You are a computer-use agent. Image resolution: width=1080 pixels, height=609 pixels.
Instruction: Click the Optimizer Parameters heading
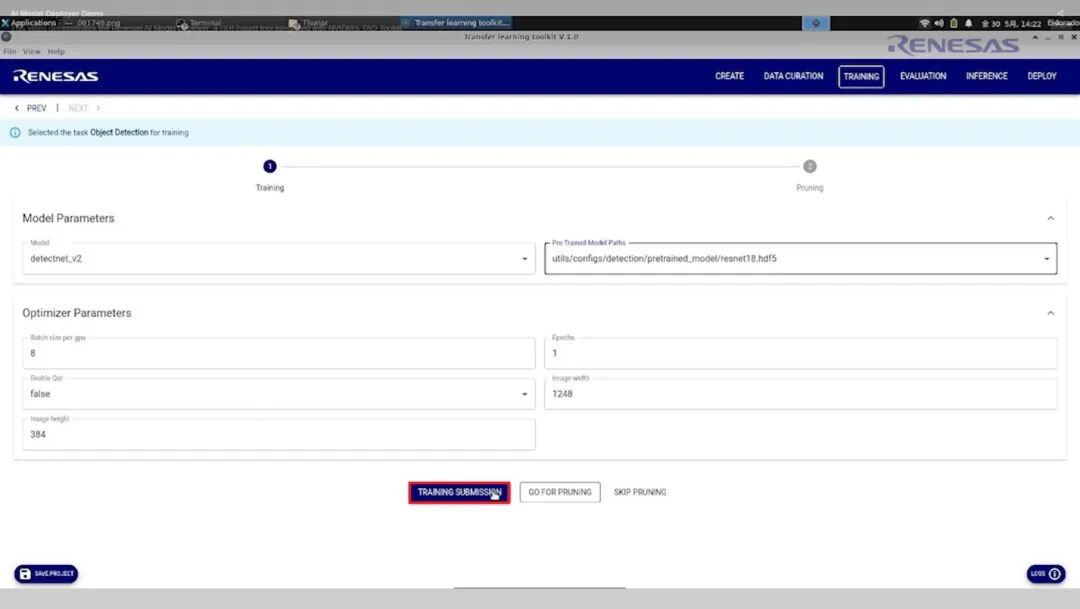76,313
